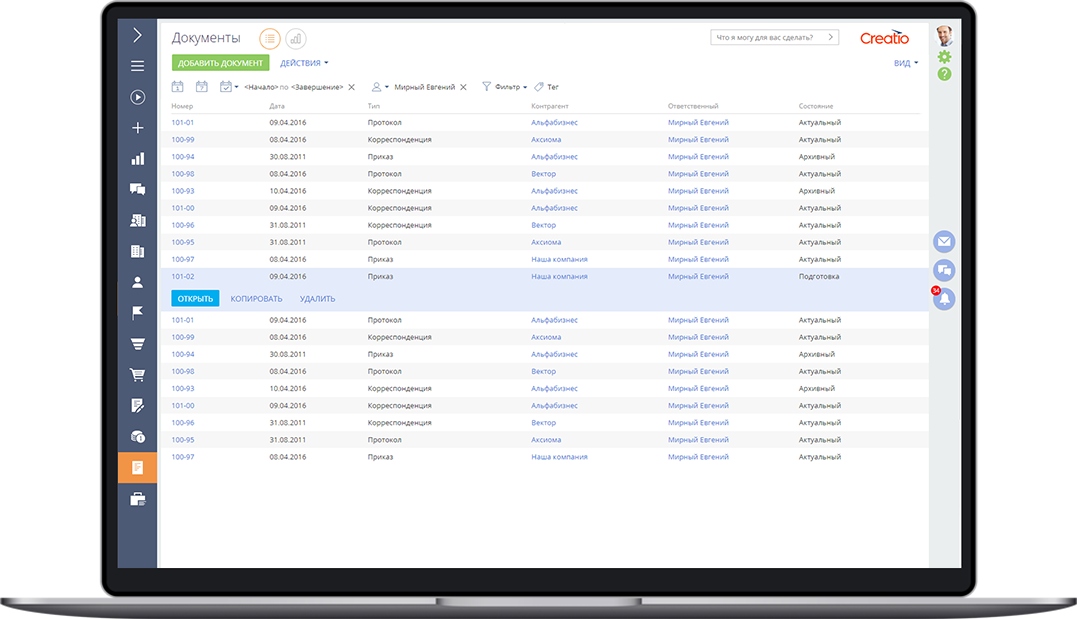1077x619 pixels.
Task: Click the Creatio logo
Action: tap(884, 38)
